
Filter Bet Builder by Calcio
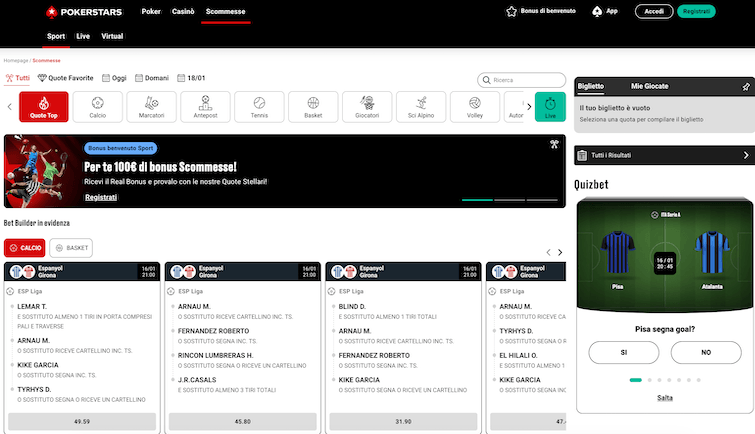pyautogui.click(x=25, y=248)
